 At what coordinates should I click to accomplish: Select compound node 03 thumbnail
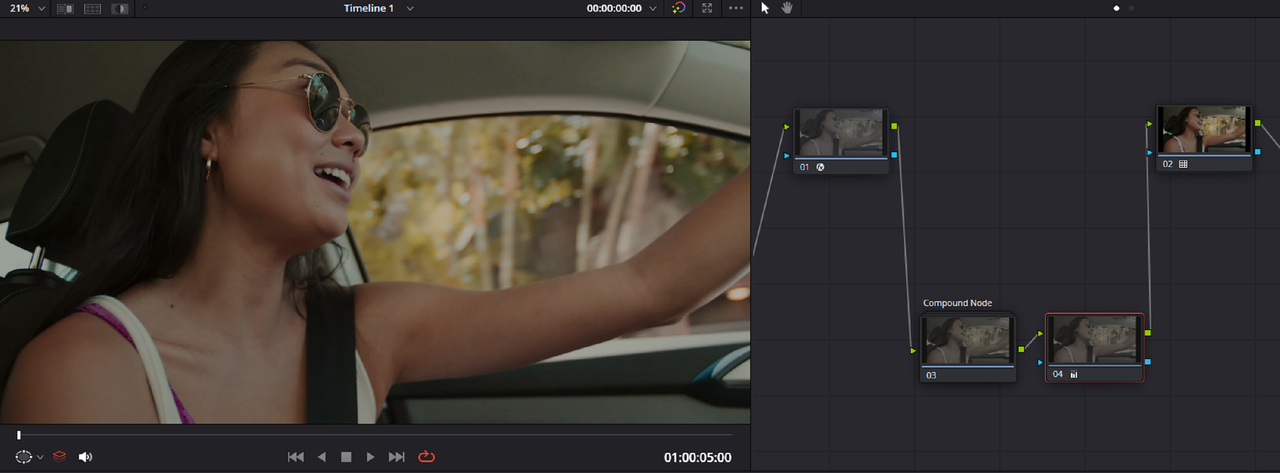(967, 341)
